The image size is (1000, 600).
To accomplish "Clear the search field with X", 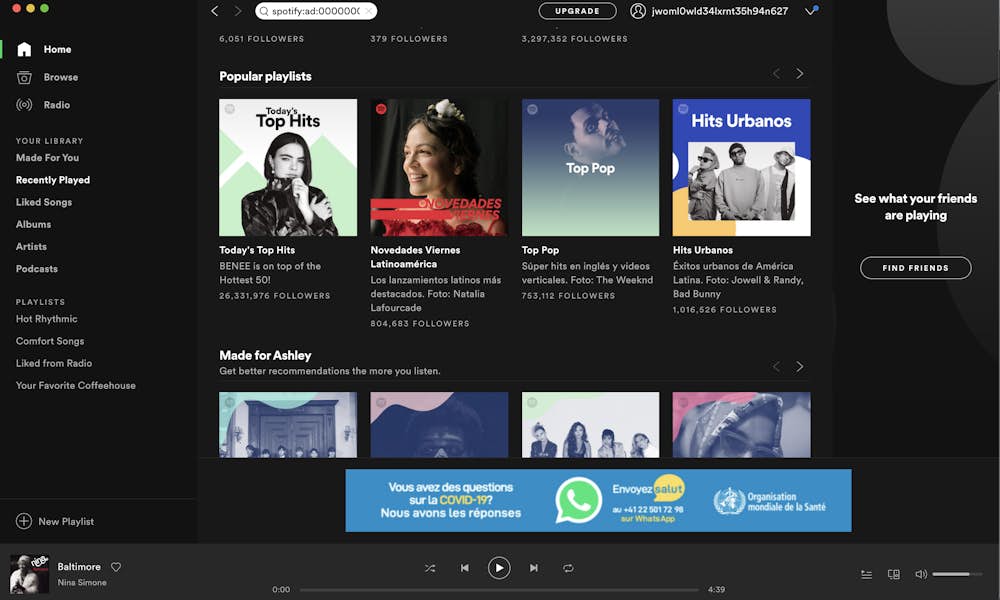I will tap(368, 11).
